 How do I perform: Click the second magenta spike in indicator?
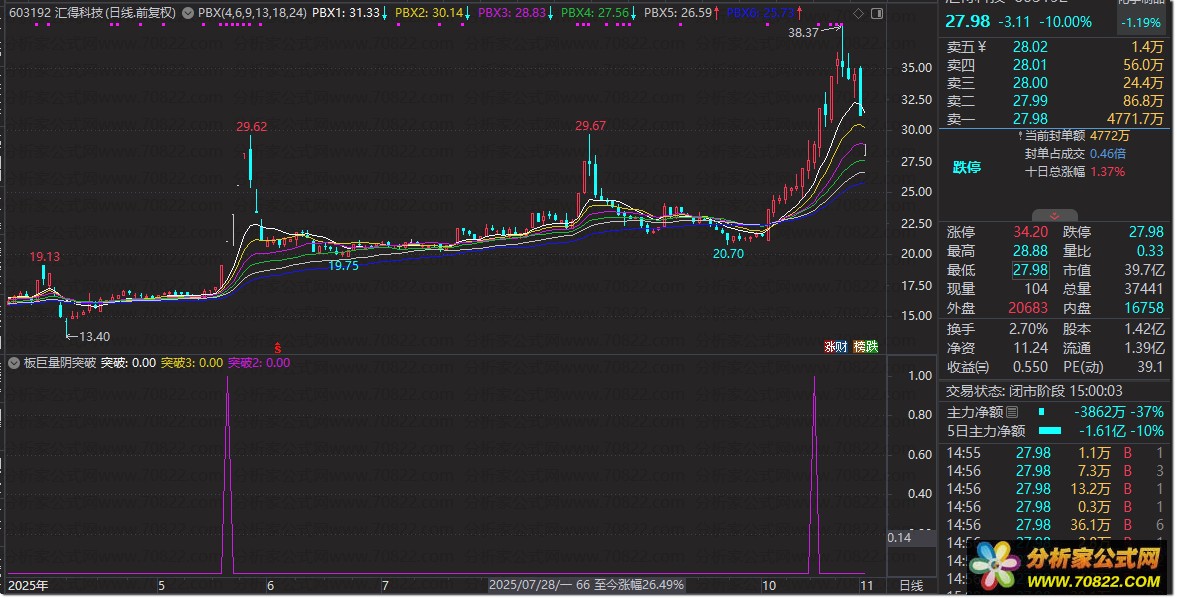tap(814, 473)
